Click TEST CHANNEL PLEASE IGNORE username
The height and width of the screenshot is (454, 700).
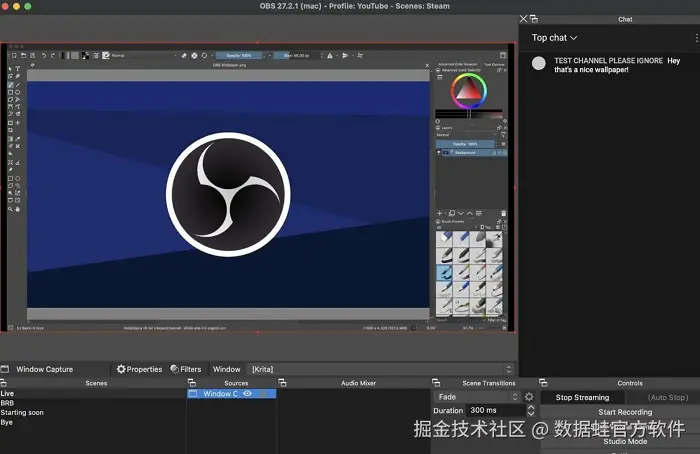[x=608, y=61]
